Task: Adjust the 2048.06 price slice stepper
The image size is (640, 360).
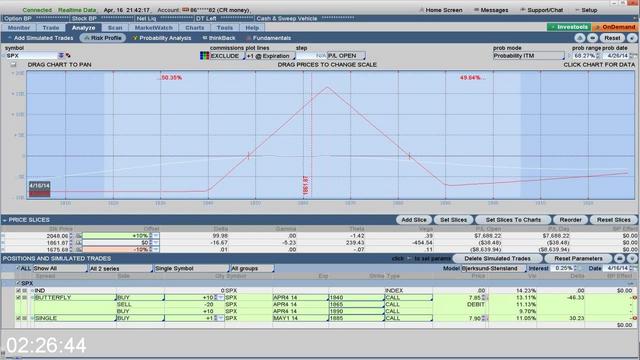Action: click(71, 236)
